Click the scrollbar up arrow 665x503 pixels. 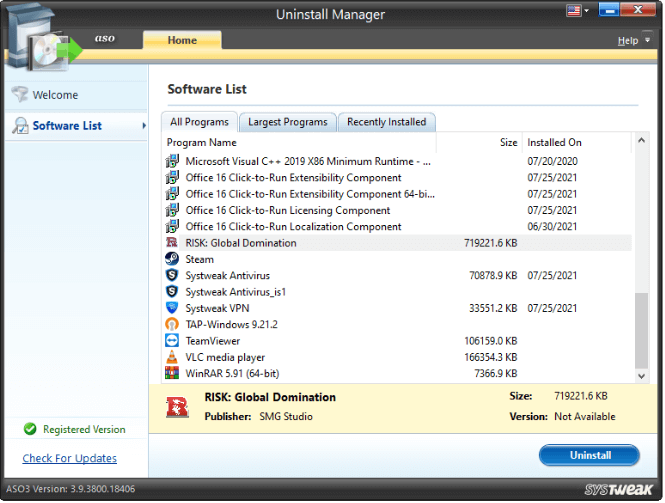coord(641,140)
